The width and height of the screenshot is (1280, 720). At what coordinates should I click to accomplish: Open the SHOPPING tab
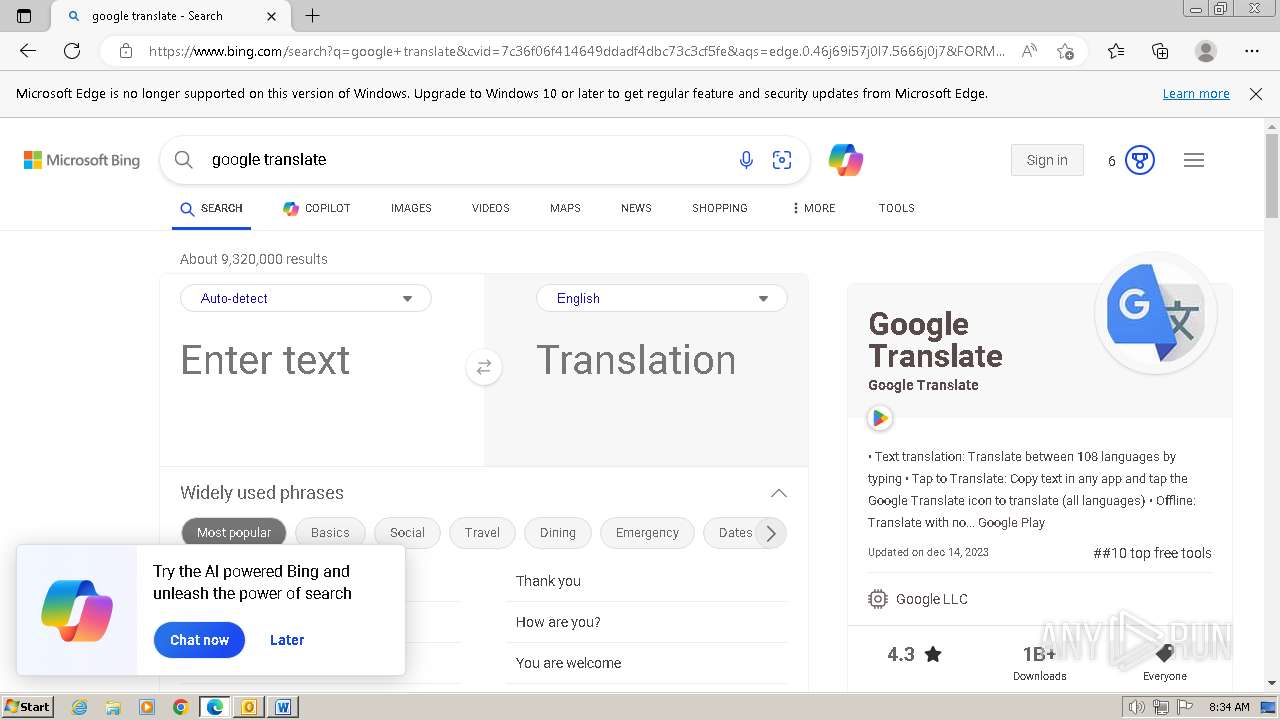720,208
